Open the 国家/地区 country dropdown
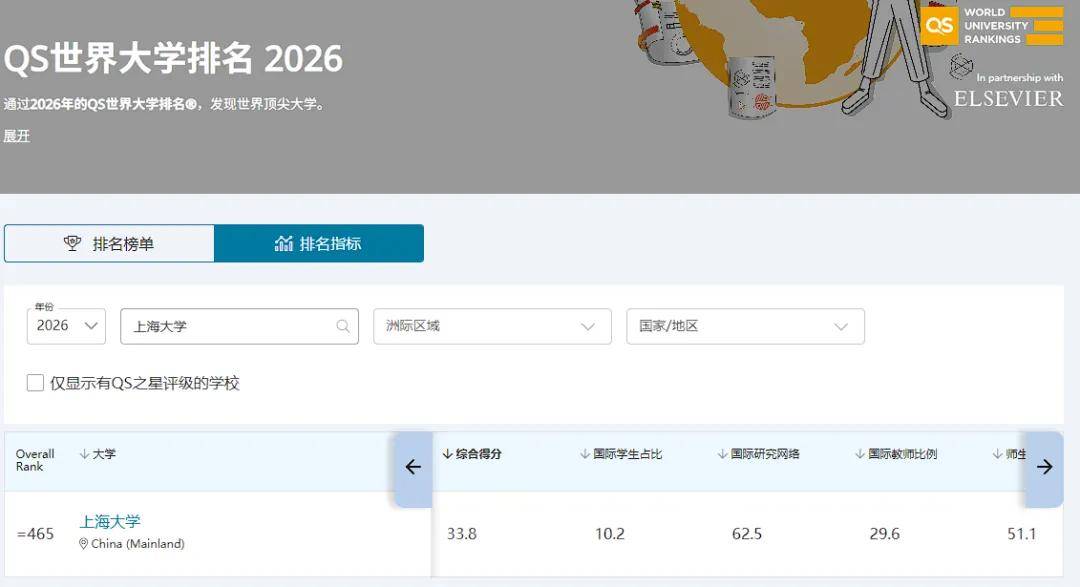The width and height of the screenshot is (1080, 587). (x=745, y=326)
